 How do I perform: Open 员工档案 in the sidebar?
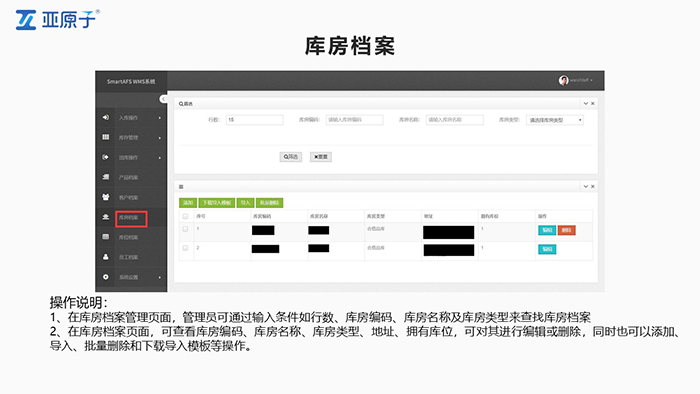pos(129,257)
